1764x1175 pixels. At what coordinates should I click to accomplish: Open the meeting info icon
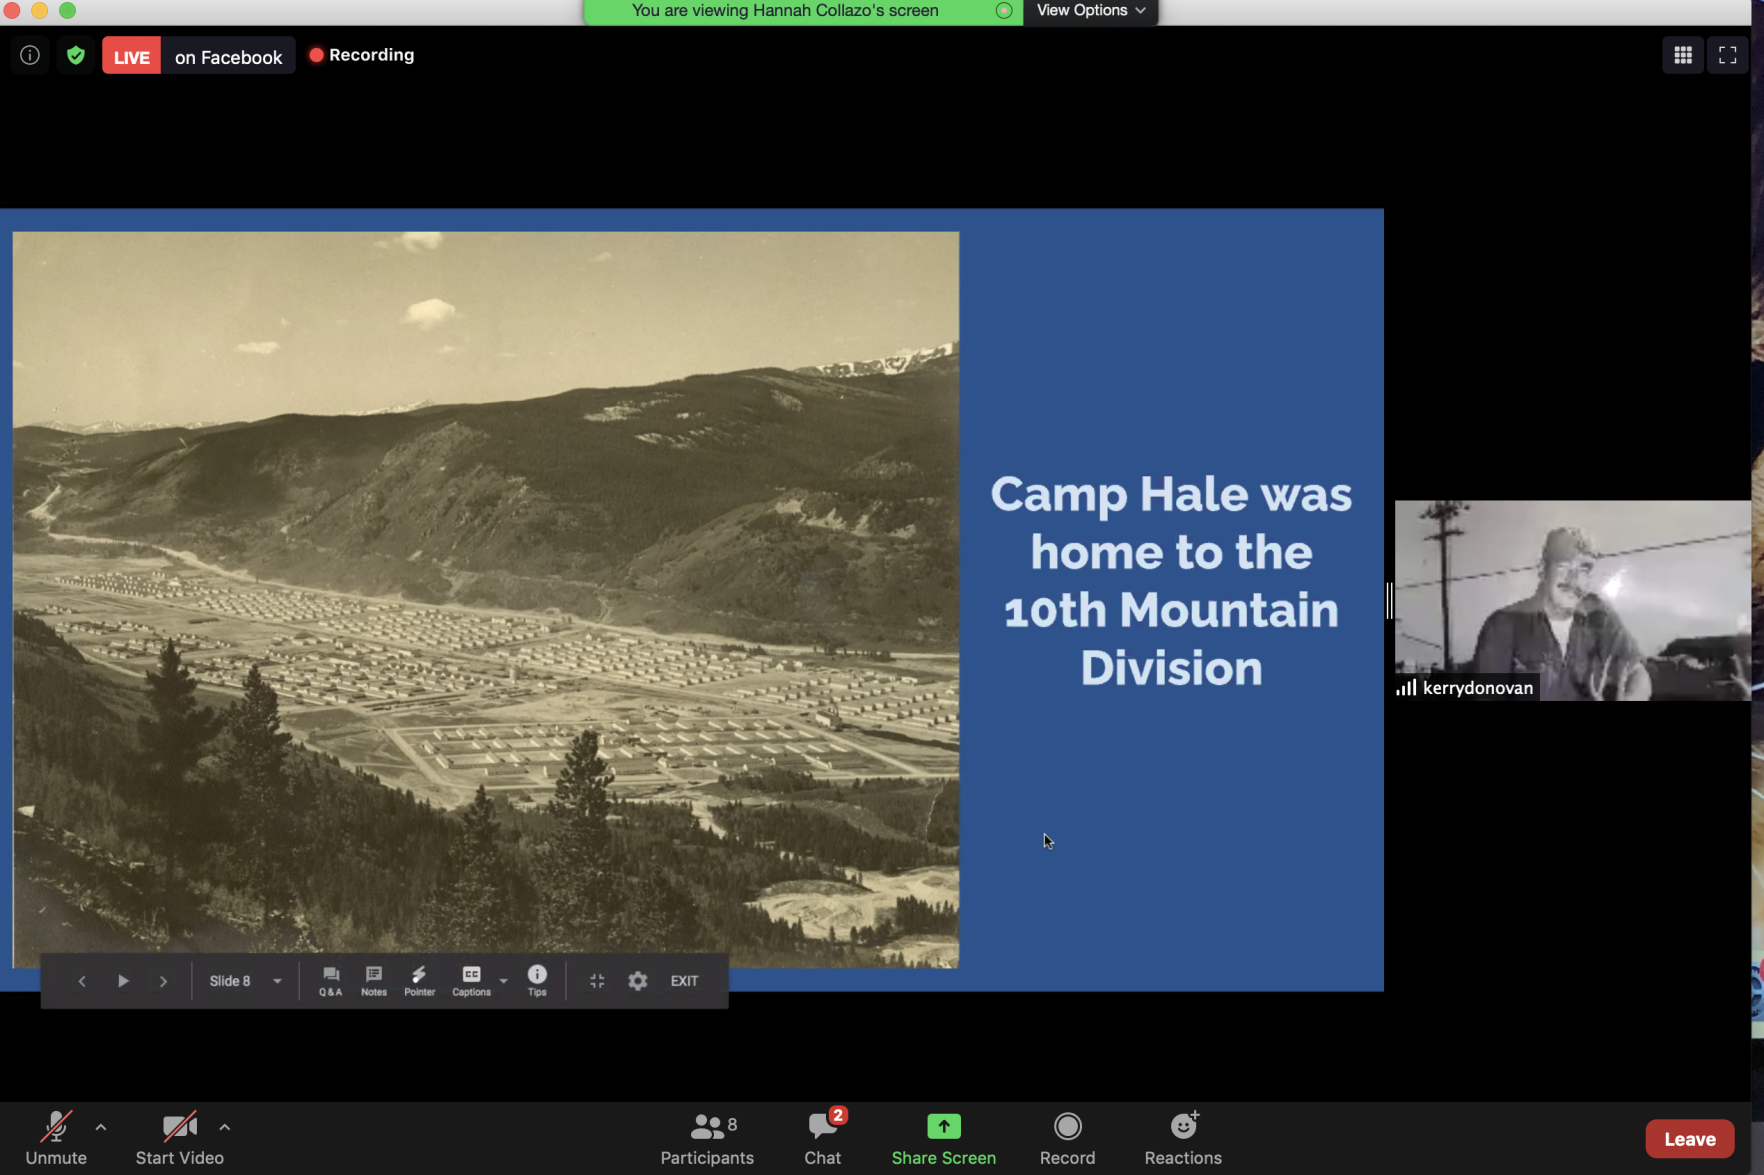30,55
